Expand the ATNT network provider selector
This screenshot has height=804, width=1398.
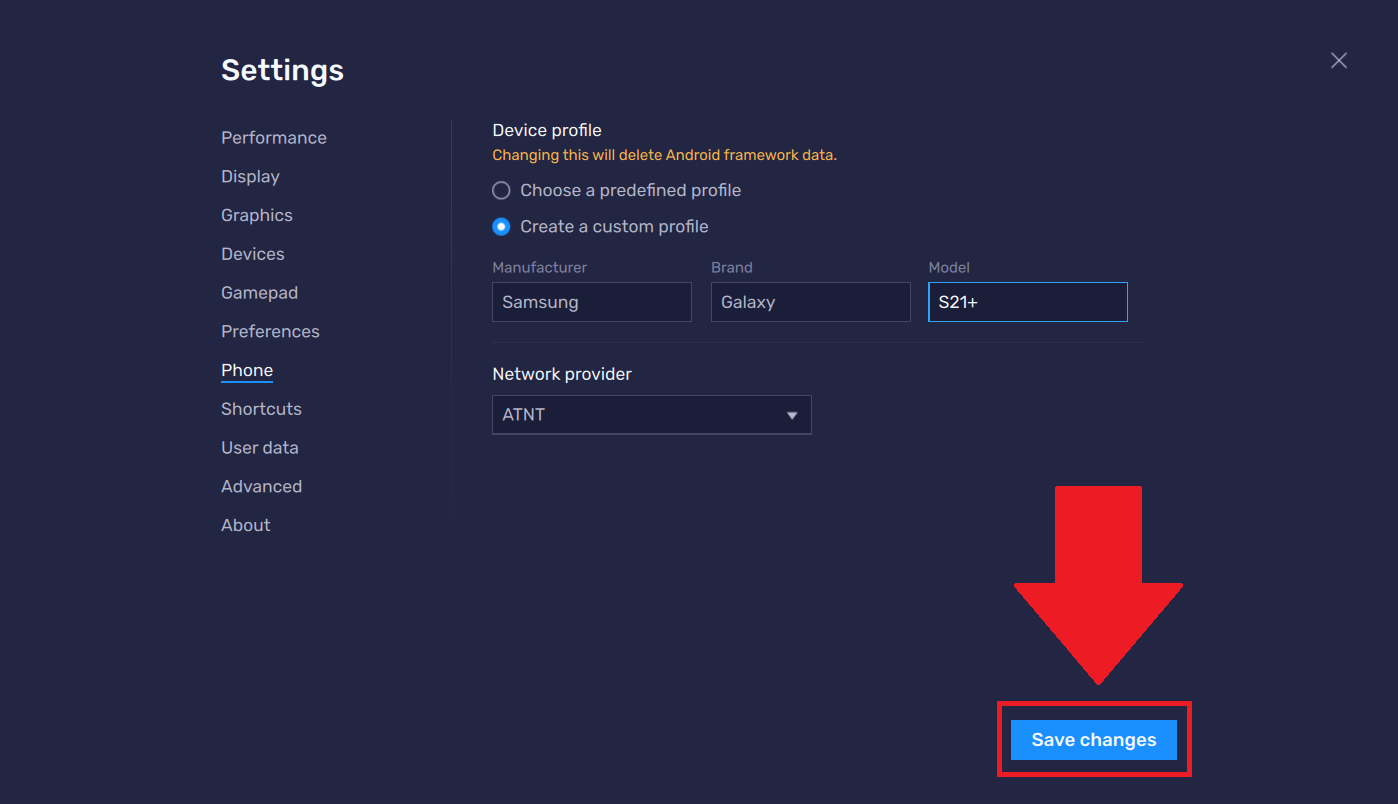tap(791, 414)
